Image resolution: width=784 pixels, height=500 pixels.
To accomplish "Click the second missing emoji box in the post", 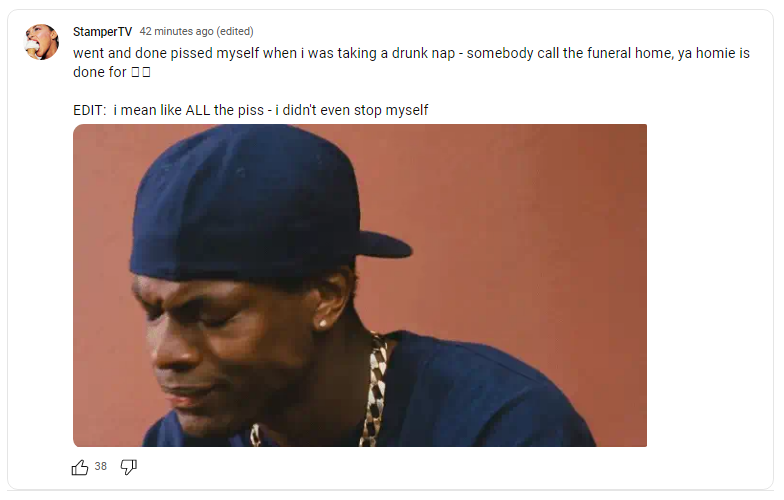I will pyautogui.click(x=146, y=72).
